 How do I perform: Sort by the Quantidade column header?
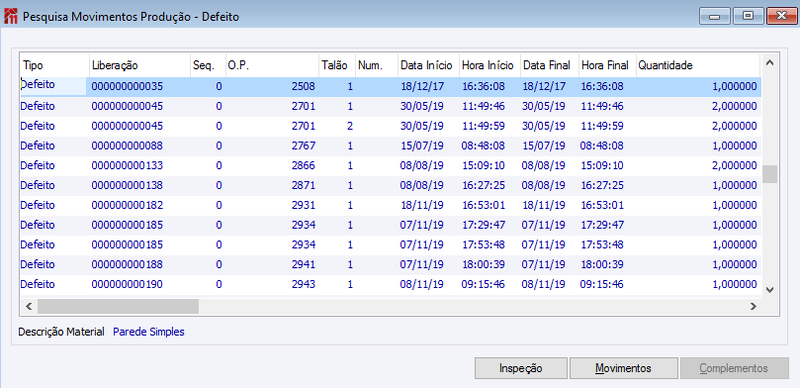point(698,65)
